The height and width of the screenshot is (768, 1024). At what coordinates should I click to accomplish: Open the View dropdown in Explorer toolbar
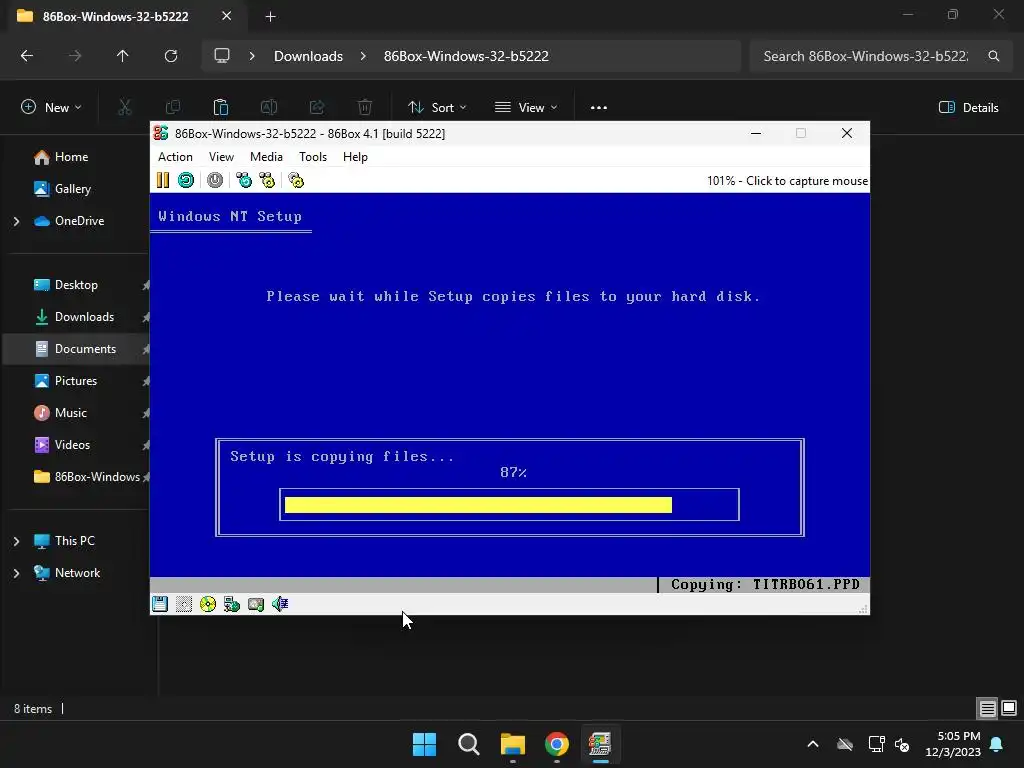click(526, 107)
